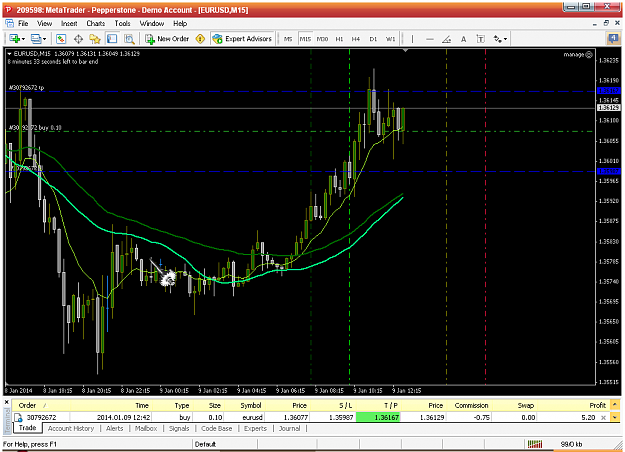Open the arrows objects tool icon
This screenshot has height=452, width=625.
point(498,39)
